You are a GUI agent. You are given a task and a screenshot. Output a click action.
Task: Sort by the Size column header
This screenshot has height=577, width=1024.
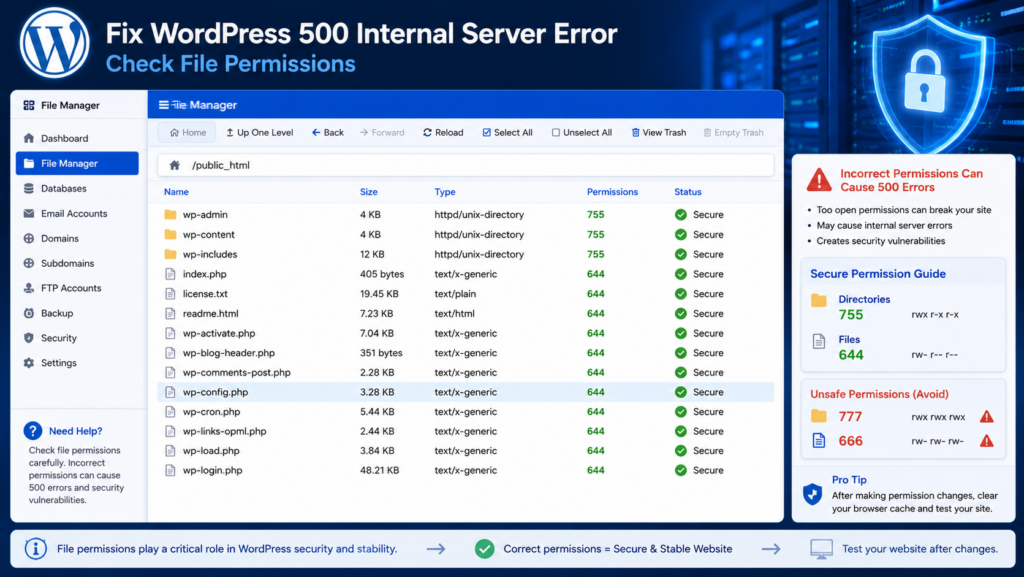coord(368,192)
